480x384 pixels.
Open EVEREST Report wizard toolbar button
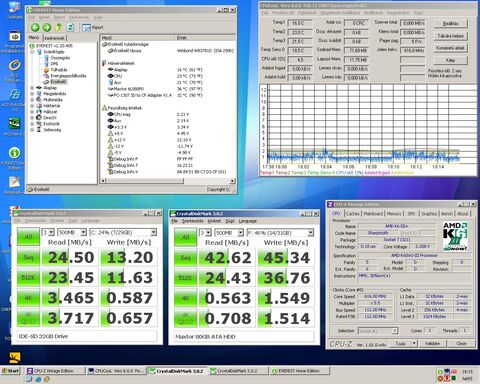point(93,28)
